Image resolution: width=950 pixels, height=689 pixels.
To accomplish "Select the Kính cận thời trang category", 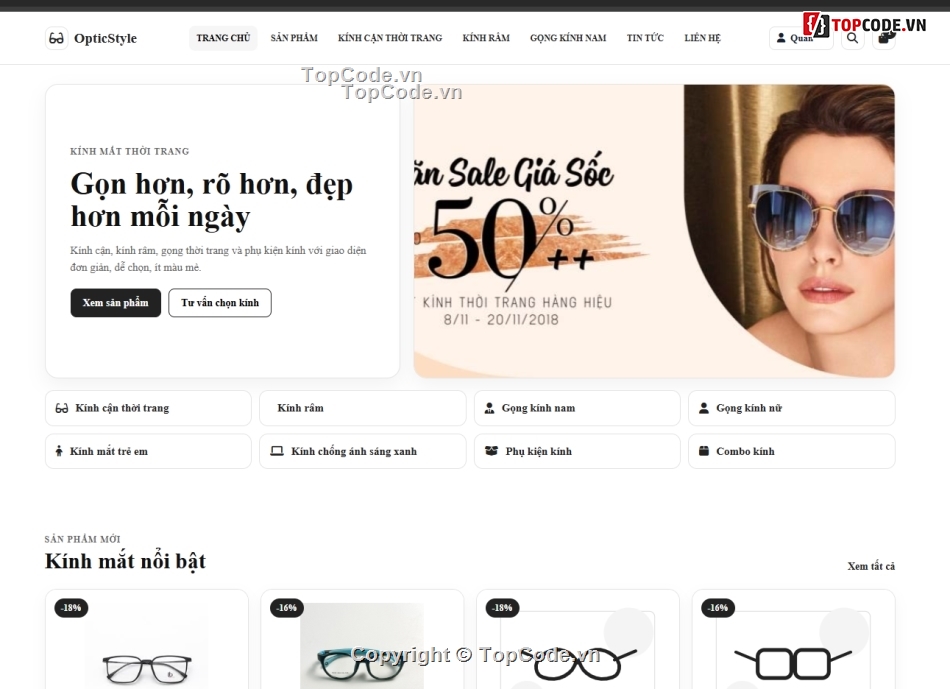I will pos(148,408).
